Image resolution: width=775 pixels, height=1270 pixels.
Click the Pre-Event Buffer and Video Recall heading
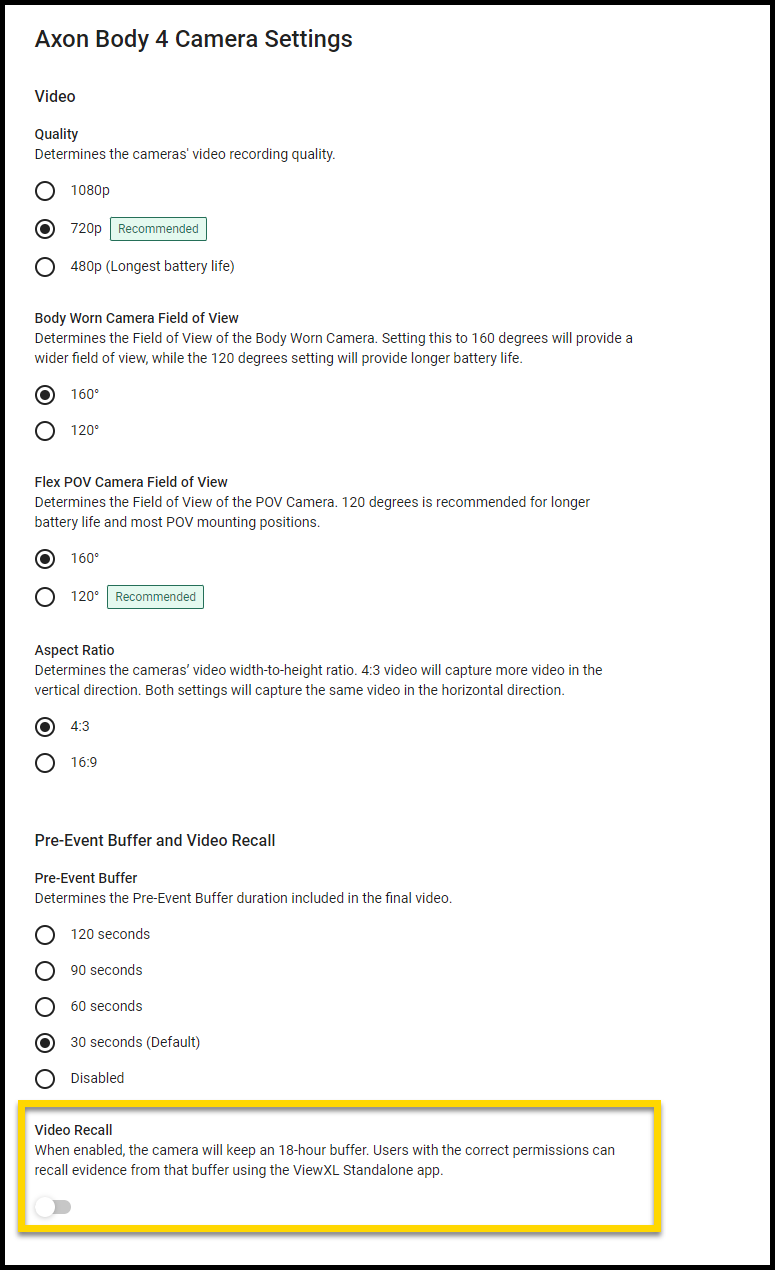pyautogui.click(x=154, y=840)
